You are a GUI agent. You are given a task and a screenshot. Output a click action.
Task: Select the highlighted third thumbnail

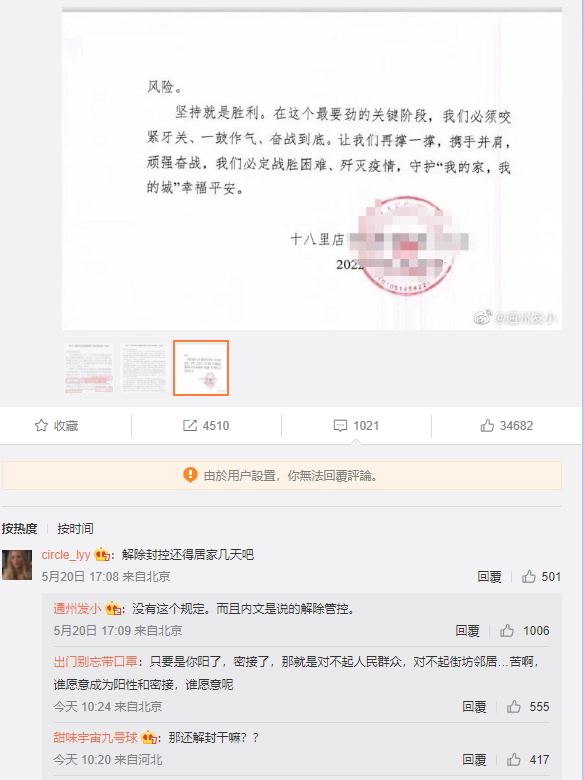click(x=201, y=368)
